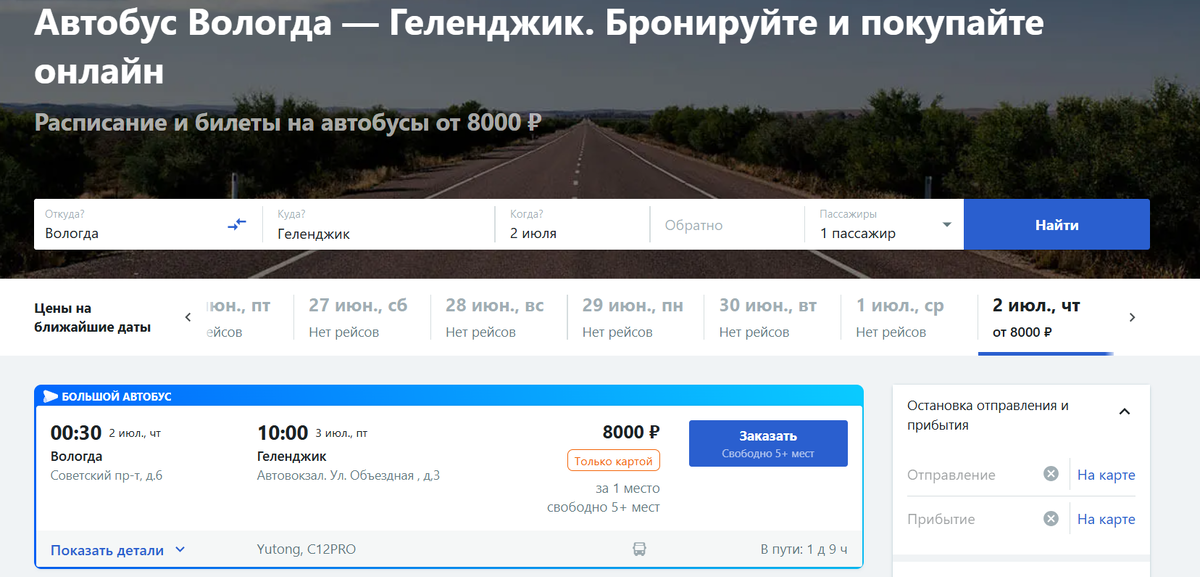Collapse the Остановка отправления и прибытия section
The width and height of the screenshot is (1200, 577).
(1124, 411)
